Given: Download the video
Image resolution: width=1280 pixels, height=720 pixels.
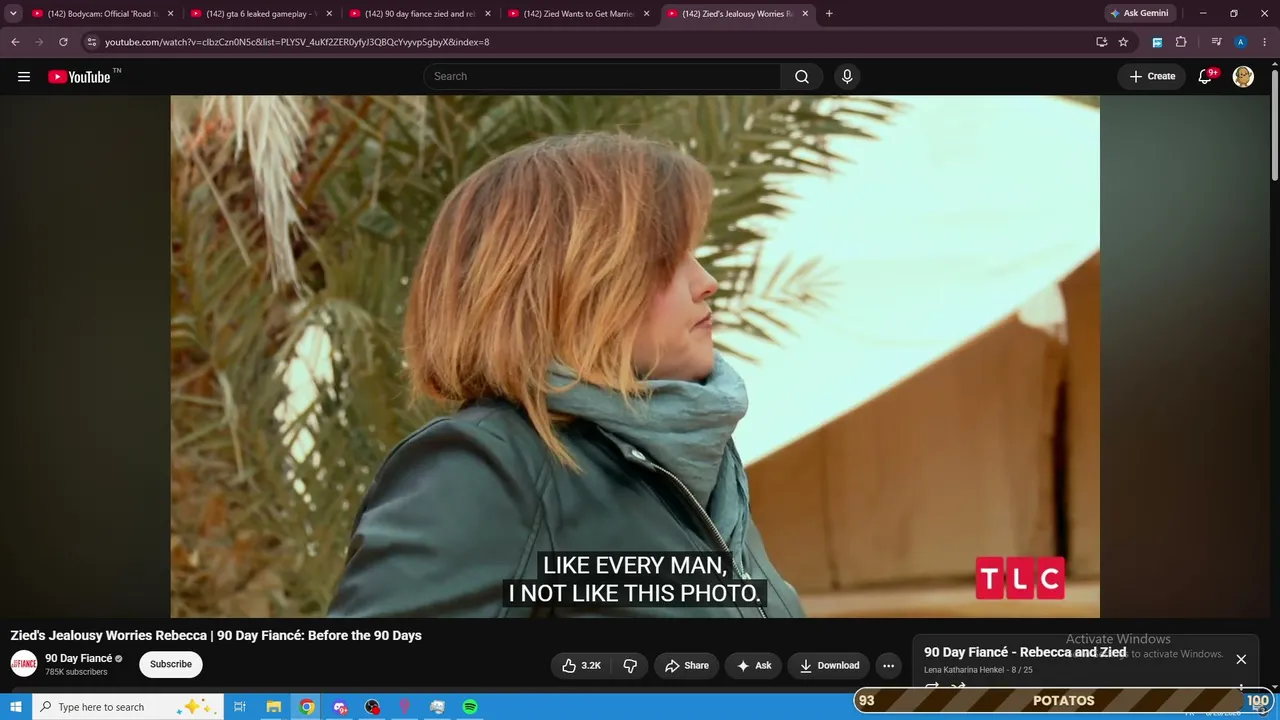Looking at the screenshot, I should (829, 665).
